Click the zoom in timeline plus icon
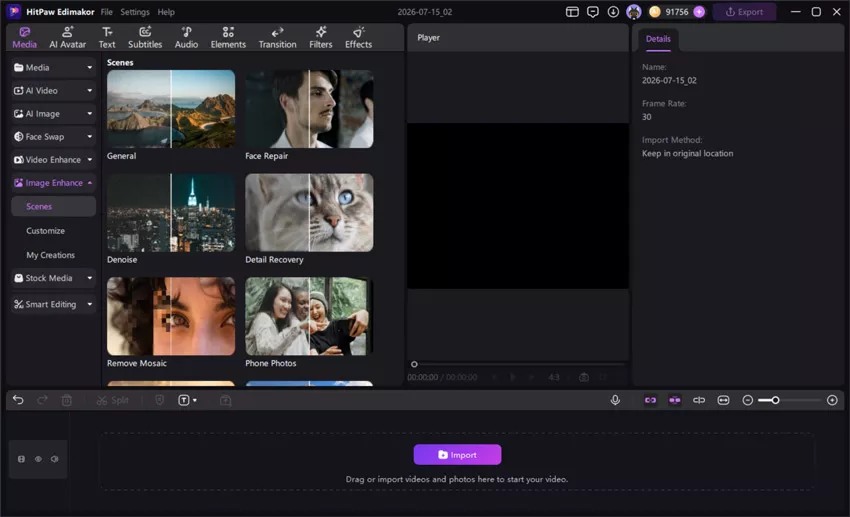Image resolution: width=850 pixels, height=517 pixels. coord(832,400)
